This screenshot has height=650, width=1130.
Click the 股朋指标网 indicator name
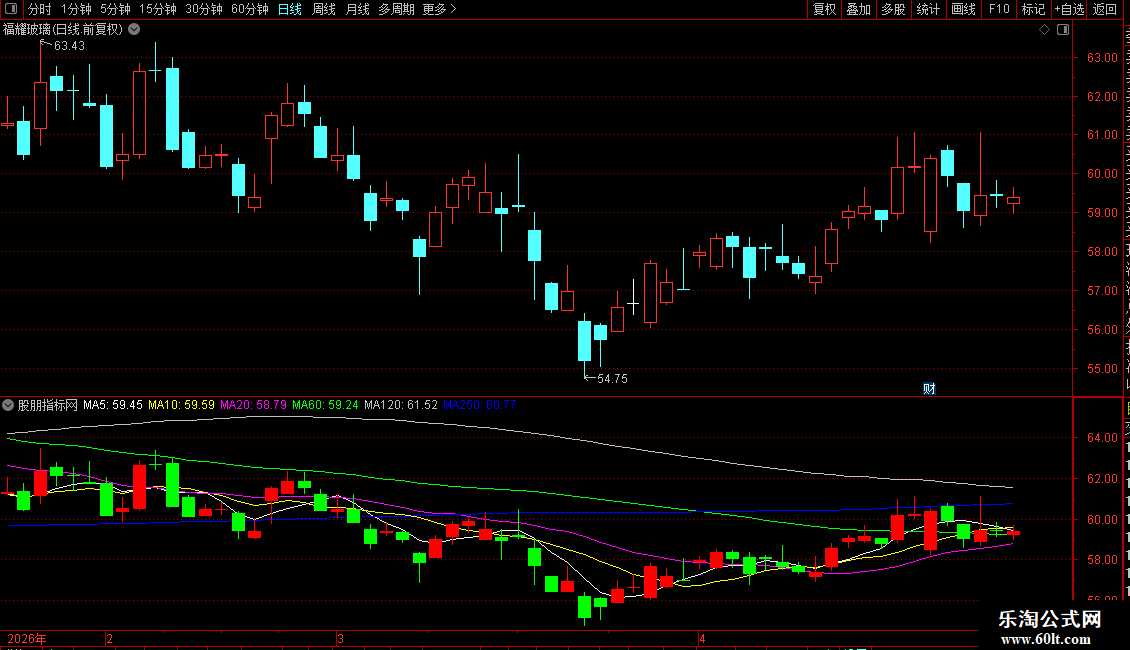click(x=48, y=405)
